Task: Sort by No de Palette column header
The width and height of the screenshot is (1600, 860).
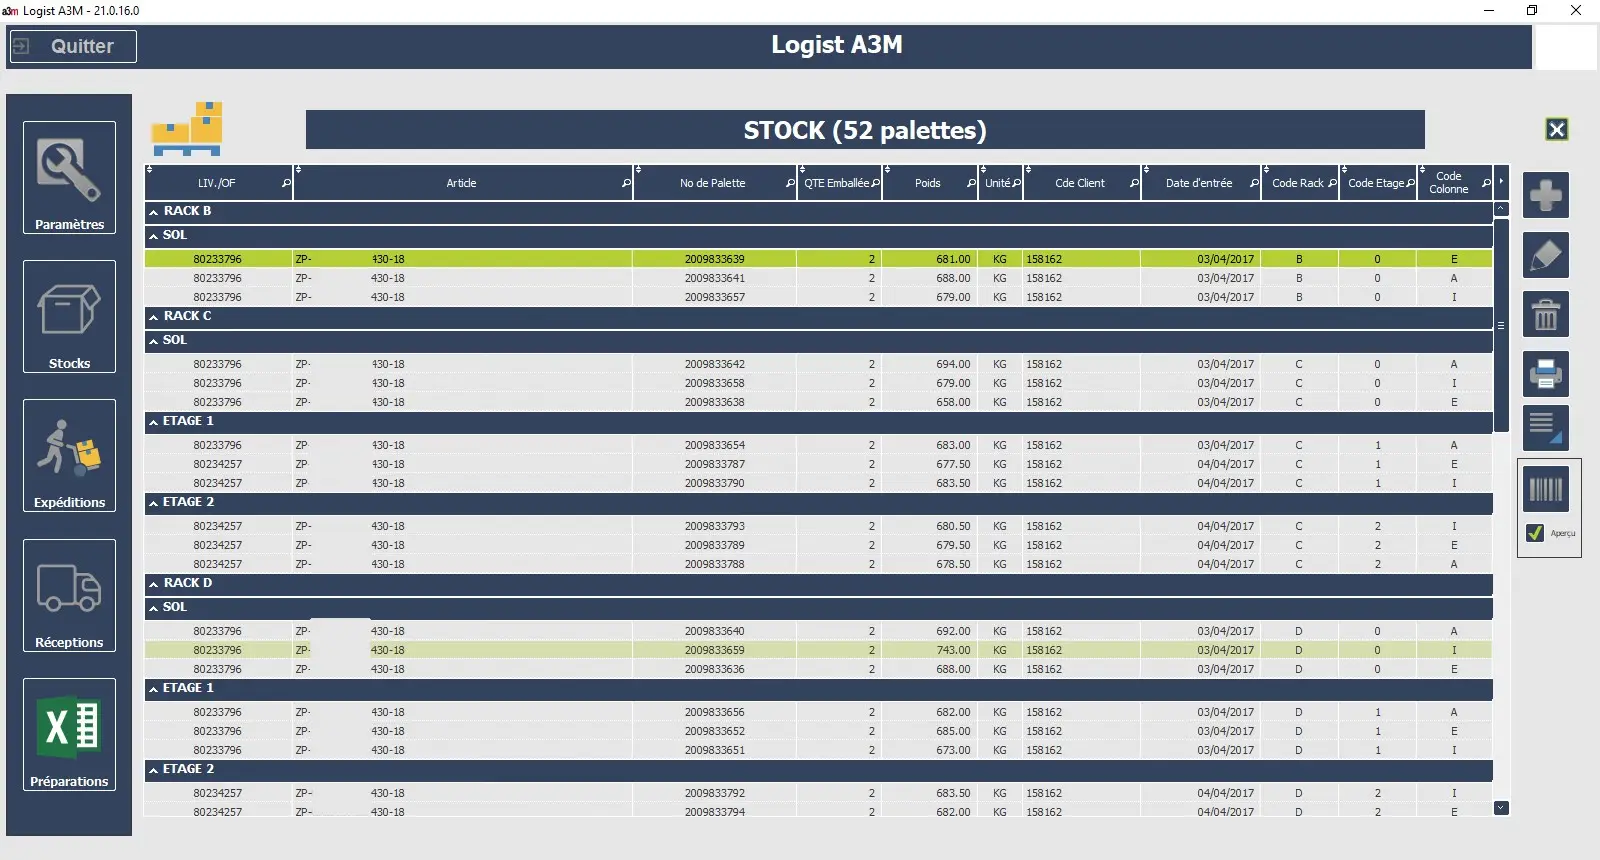Action: [712, 184]
